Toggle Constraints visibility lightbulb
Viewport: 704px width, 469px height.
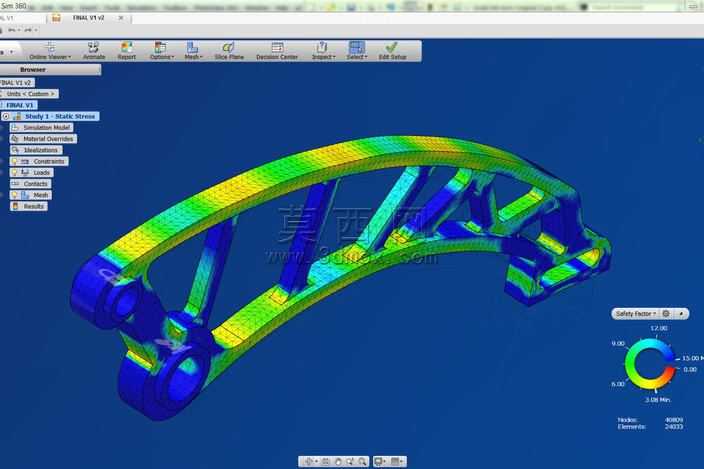(x=14, y=161)
